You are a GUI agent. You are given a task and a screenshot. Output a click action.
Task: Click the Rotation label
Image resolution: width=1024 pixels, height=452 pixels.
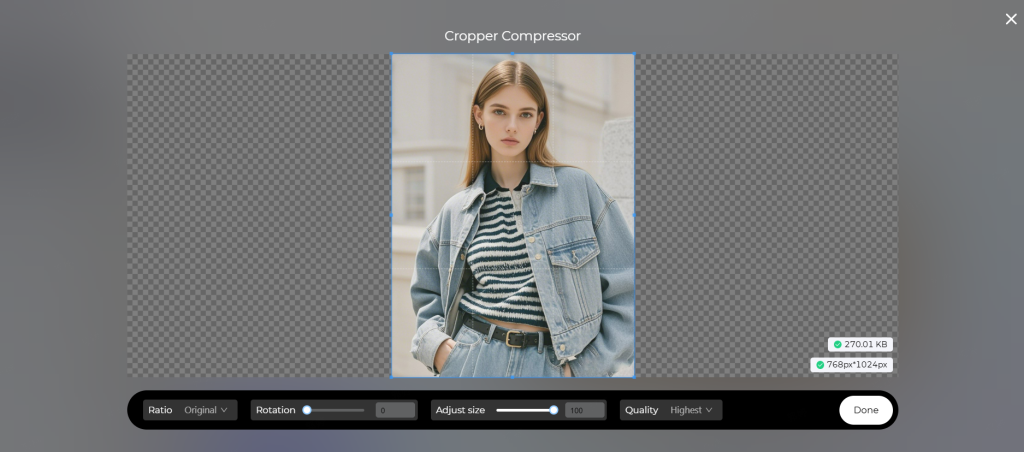(276, 410)
